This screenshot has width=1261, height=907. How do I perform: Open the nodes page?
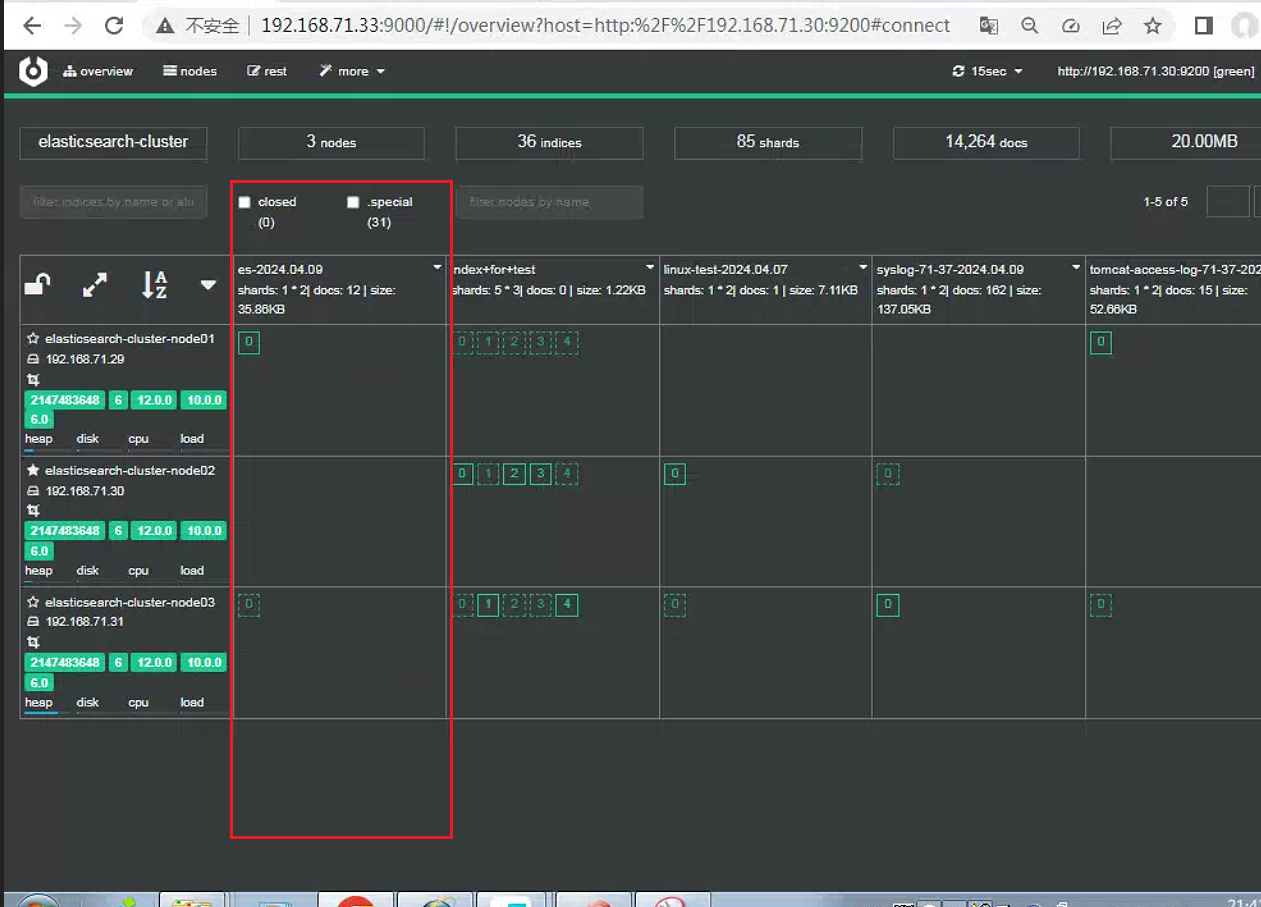click(190, 71)
